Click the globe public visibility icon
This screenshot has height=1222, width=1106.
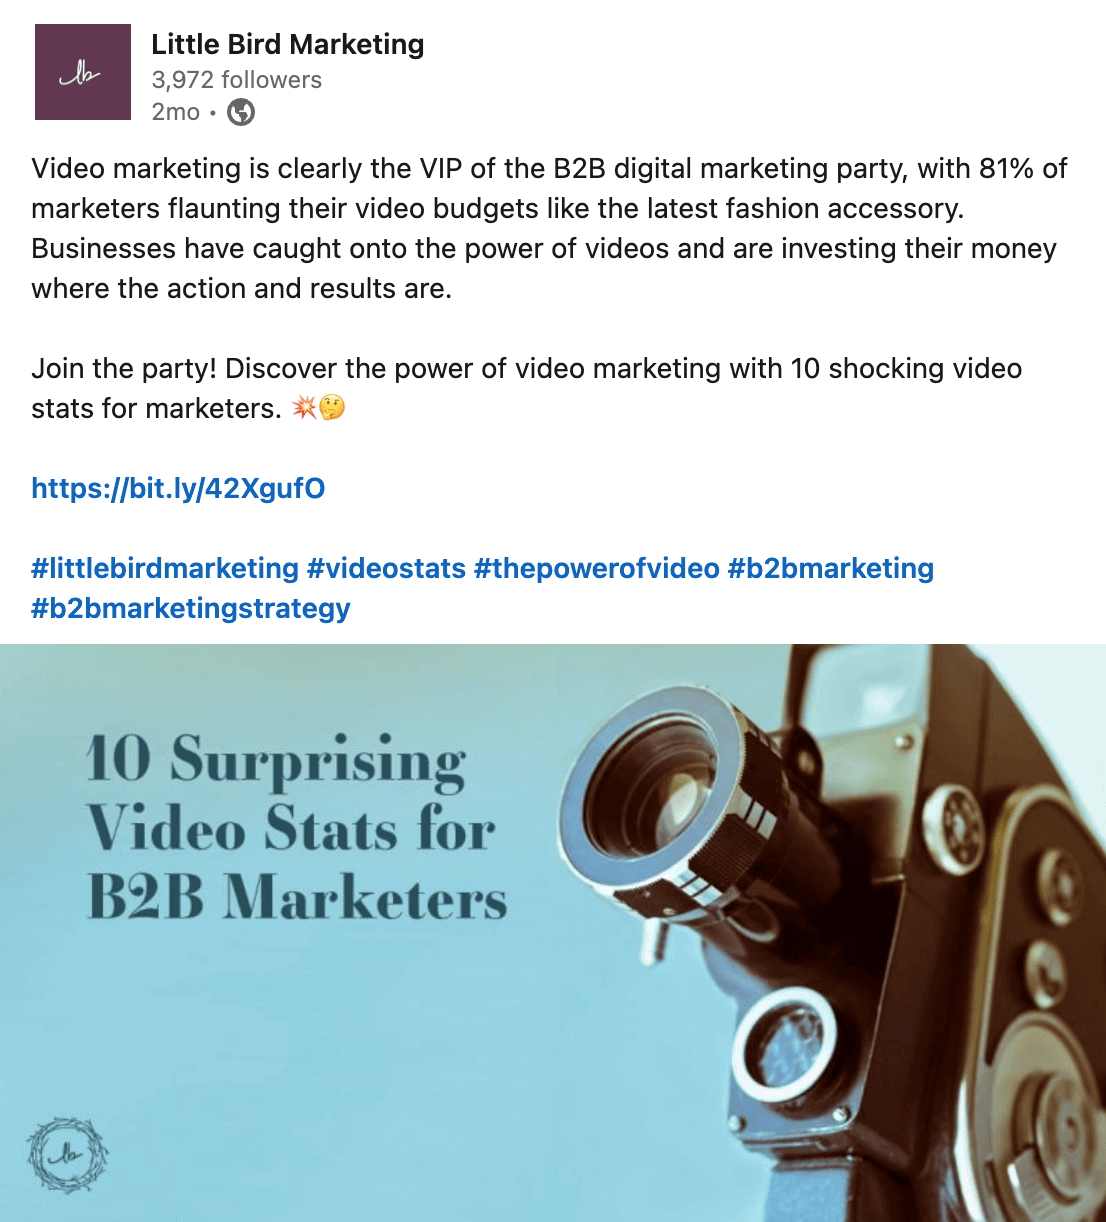241,112
